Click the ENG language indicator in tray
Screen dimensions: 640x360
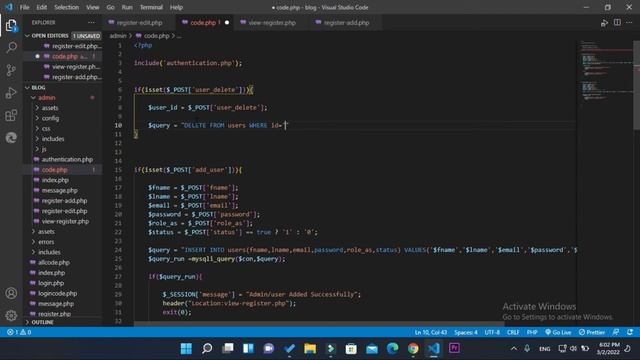tap(544, 349)
